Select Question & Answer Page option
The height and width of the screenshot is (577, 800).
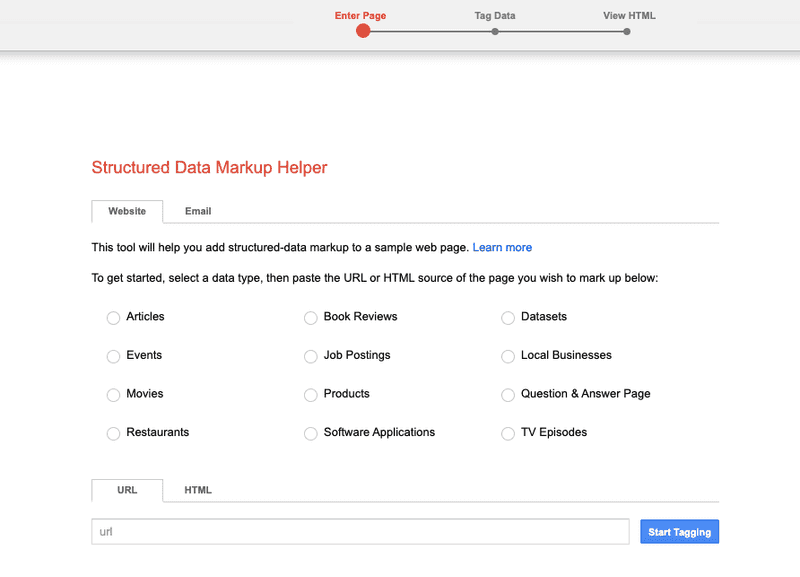(508, 395)
